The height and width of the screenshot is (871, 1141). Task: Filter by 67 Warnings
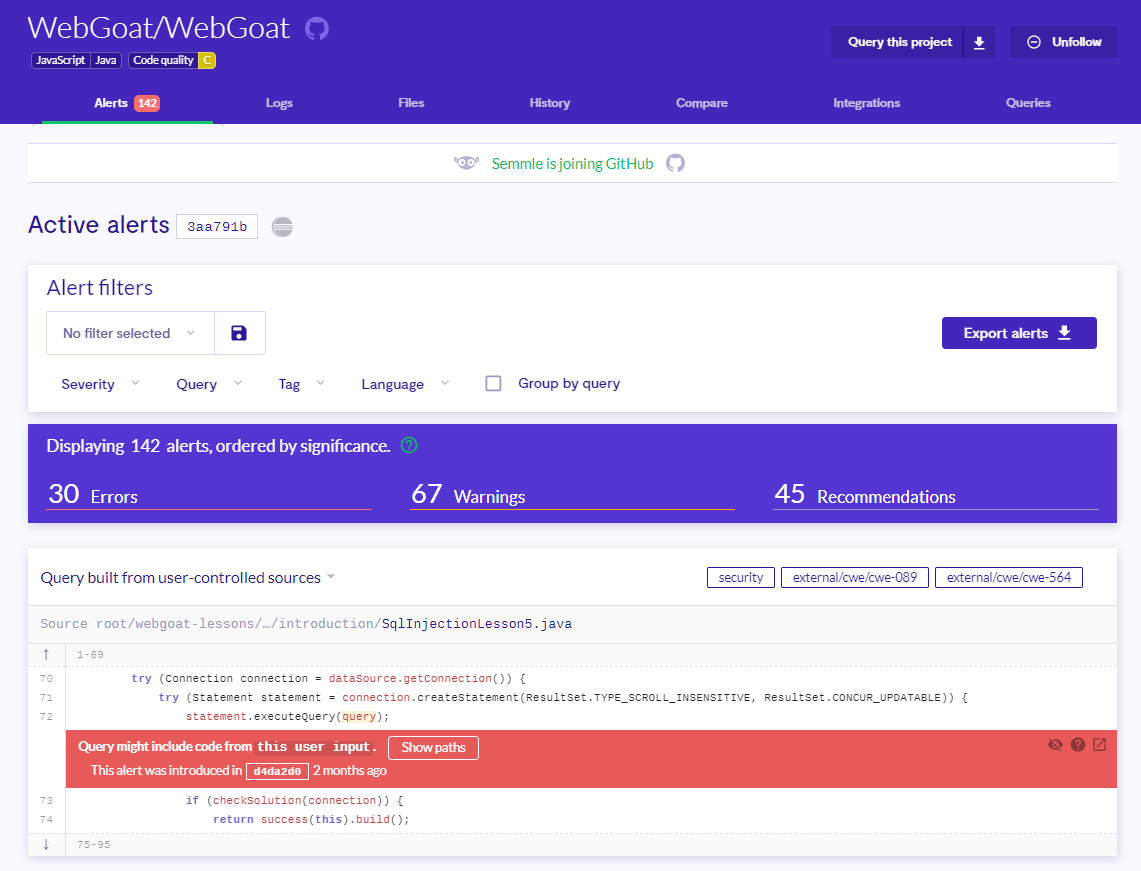pyautogui.click(x=572, y=495)
